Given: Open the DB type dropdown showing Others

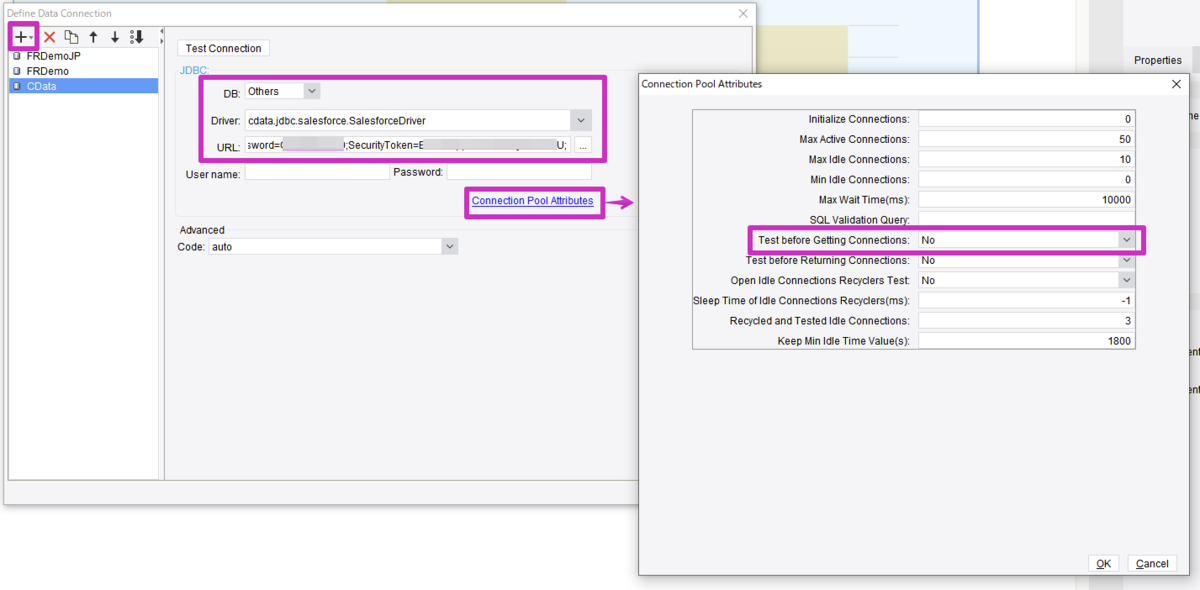Looking at the screenshot, I should [282, 91].
